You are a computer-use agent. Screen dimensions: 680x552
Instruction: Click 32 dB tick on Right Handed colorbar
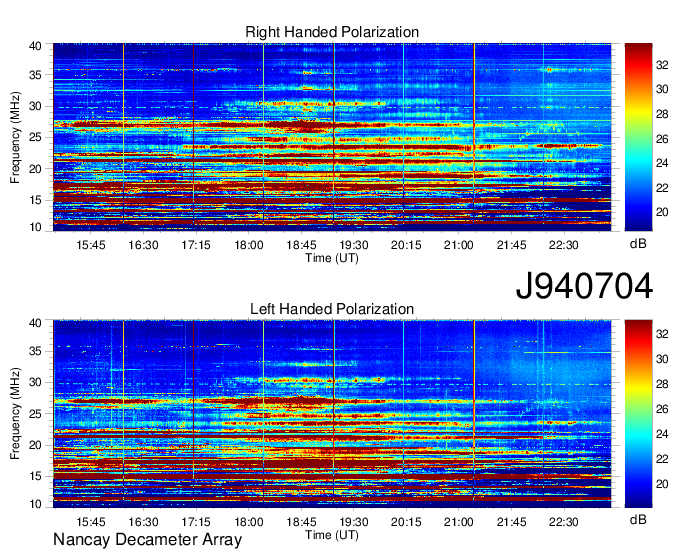662,65
